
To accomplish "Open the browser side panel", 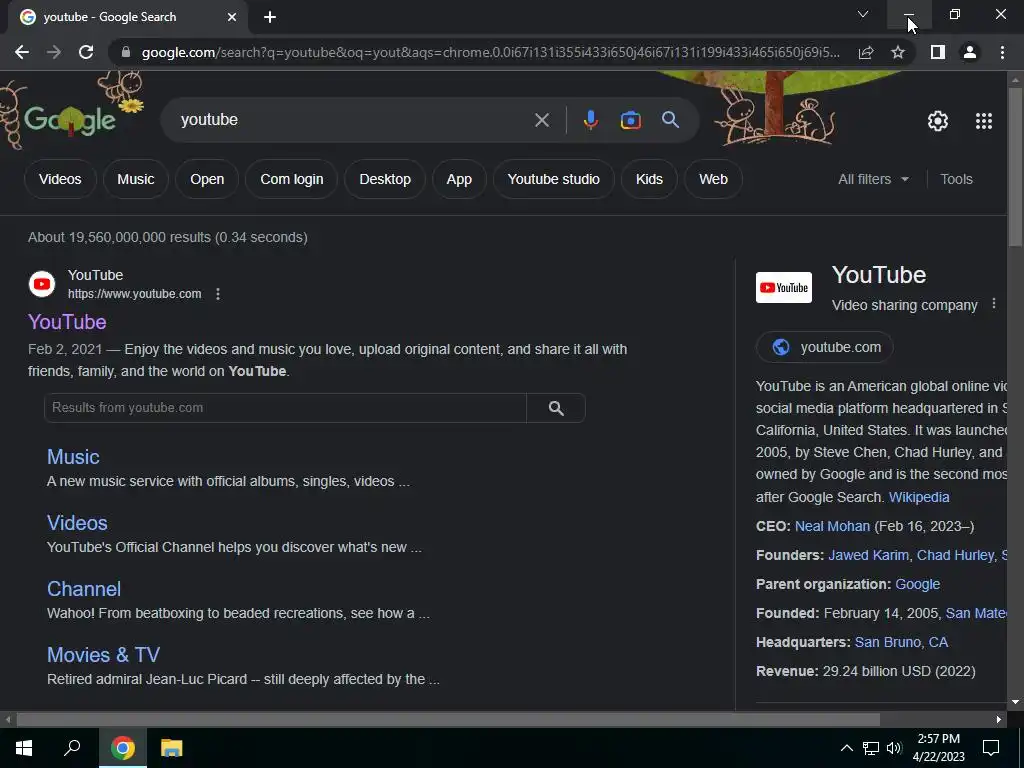I will point(938,52).
